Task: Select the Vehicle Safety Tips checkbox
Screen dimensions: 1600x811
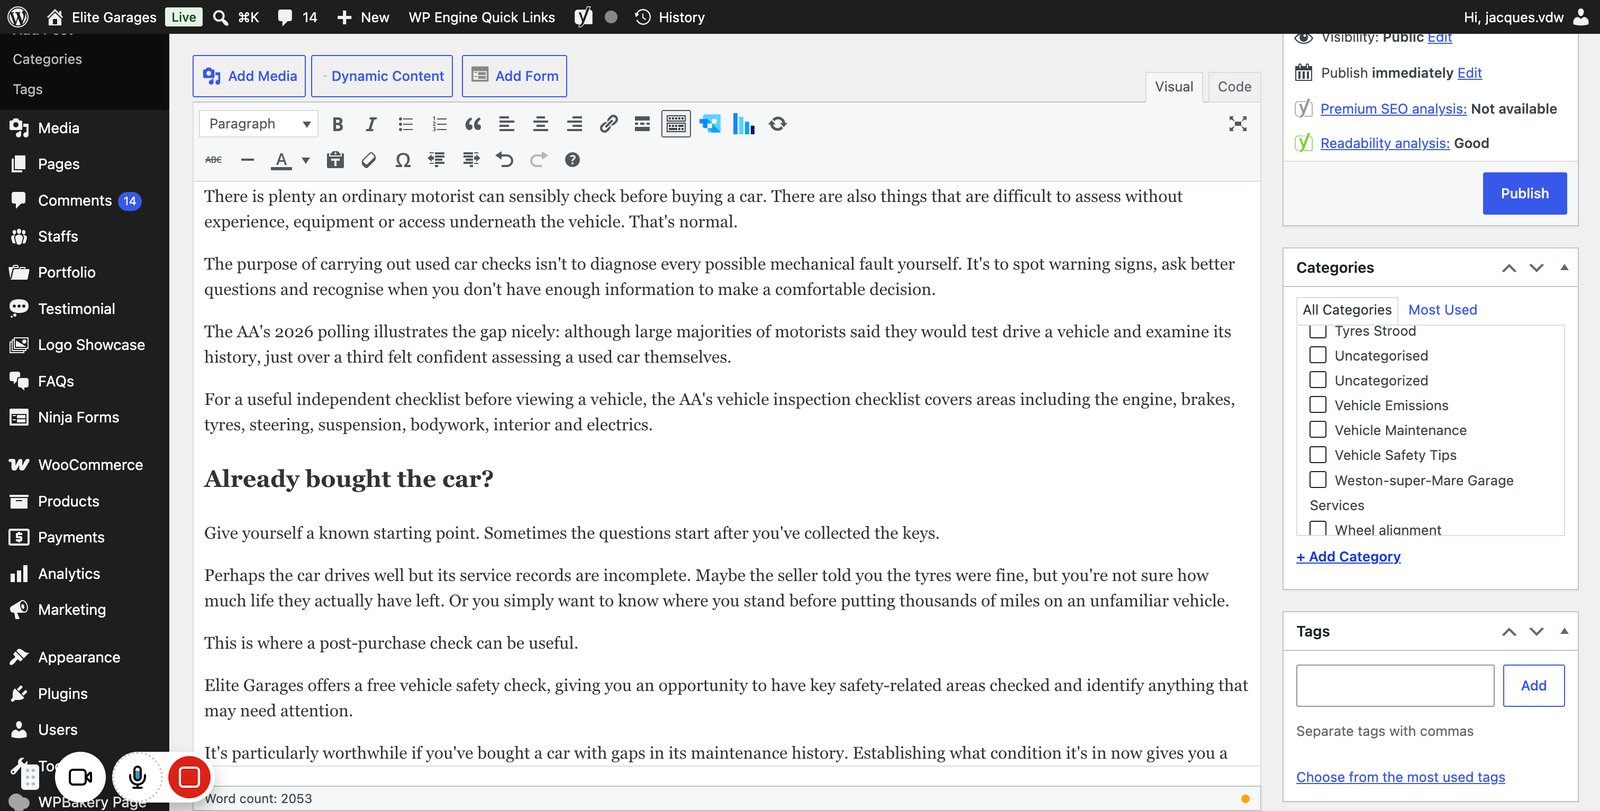Action: pyautogui.click(x=1318, y=455)
